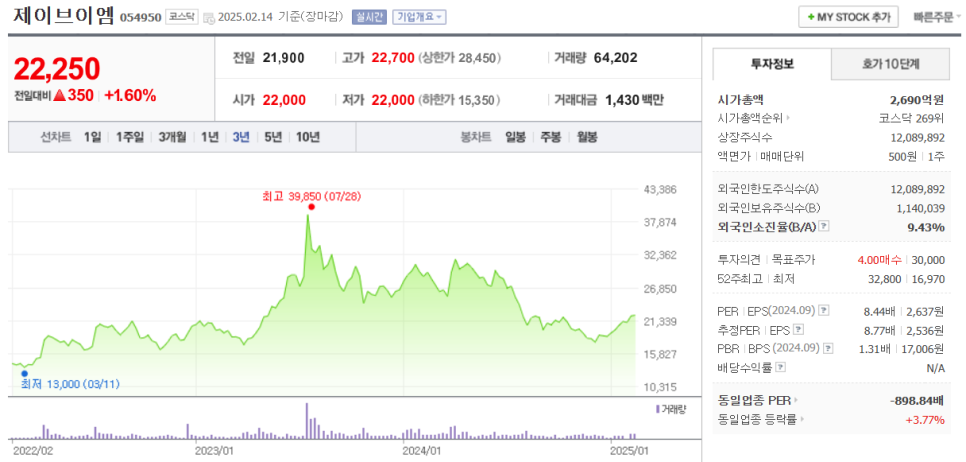This screenshot has width=966, height=462.
Task: Select the 10년 line chart period
Action: coord(308,137)
